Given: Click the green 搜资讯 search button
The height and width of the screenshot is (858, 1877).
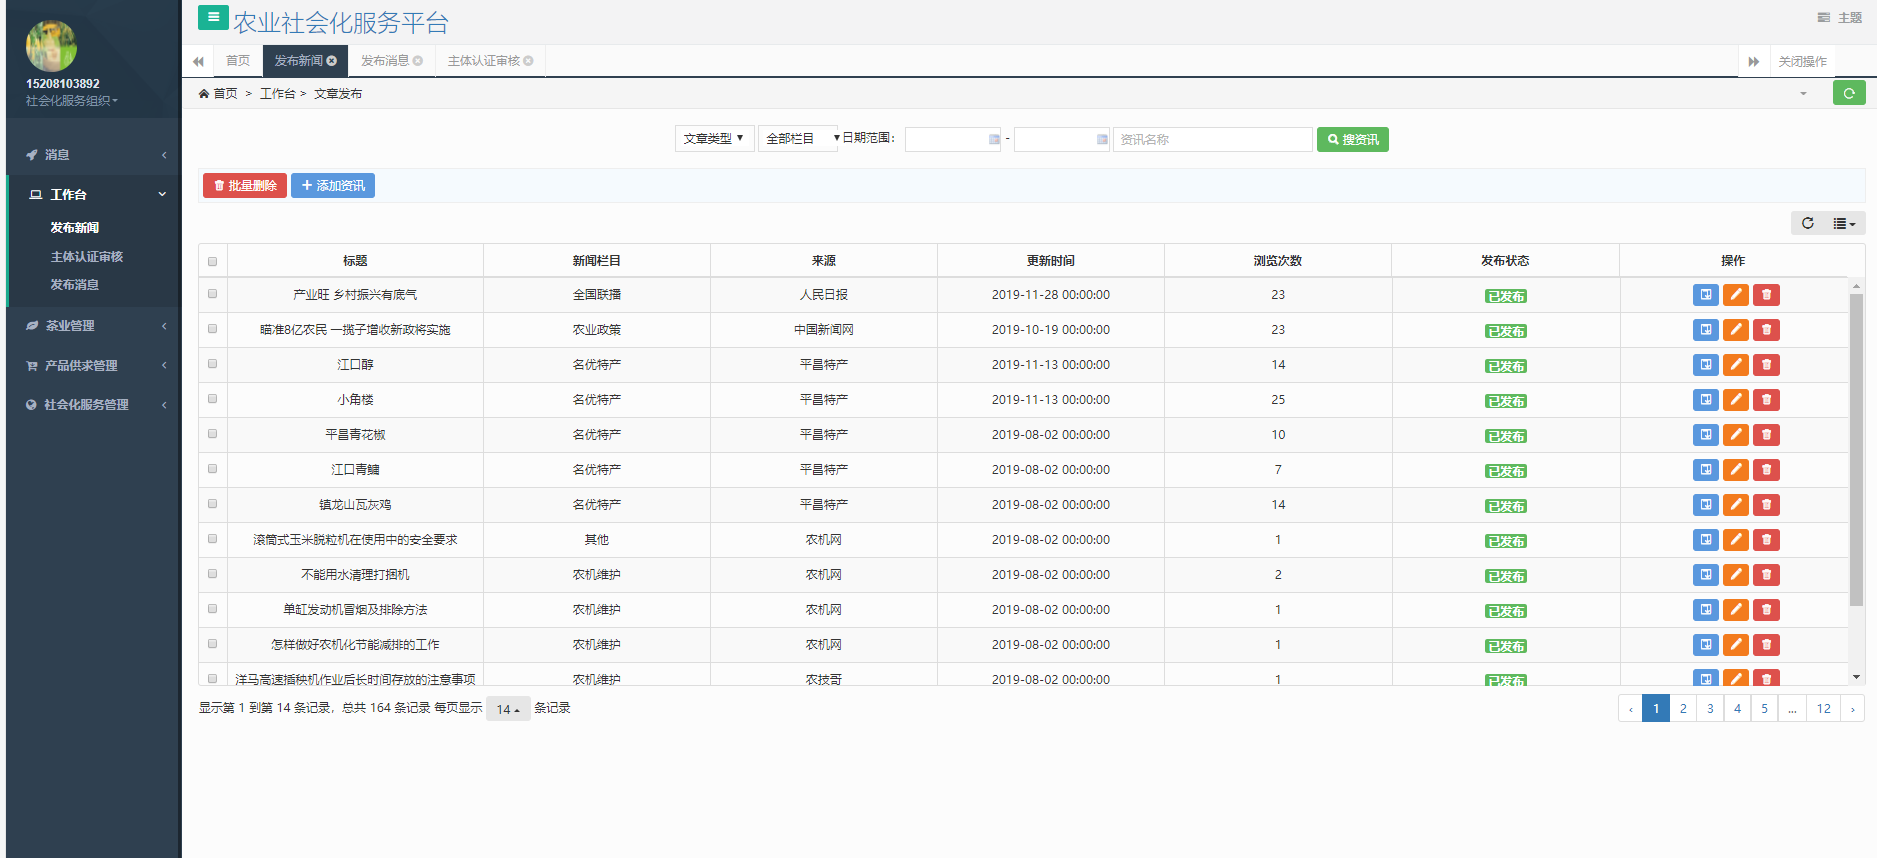Looking at the screenshot, I should click(x=1352, y=140).
